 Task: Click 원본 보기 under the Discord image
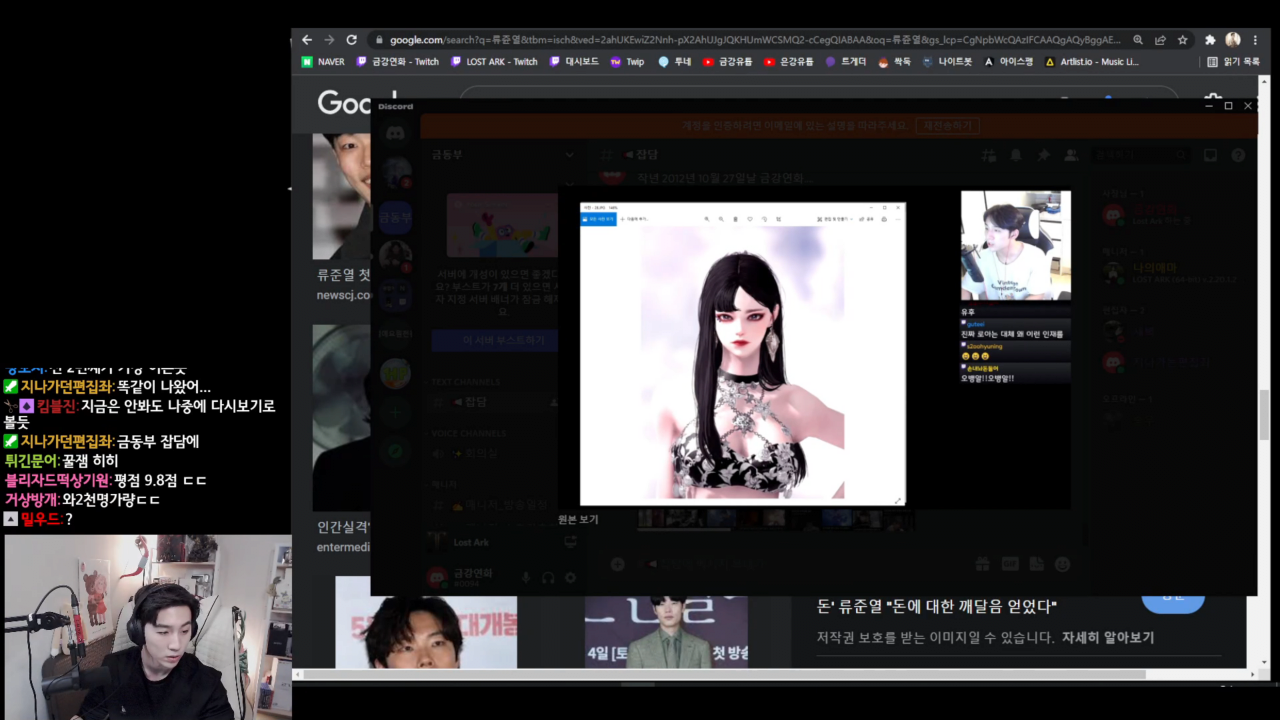pyautogui.click(x=578, y=520)
